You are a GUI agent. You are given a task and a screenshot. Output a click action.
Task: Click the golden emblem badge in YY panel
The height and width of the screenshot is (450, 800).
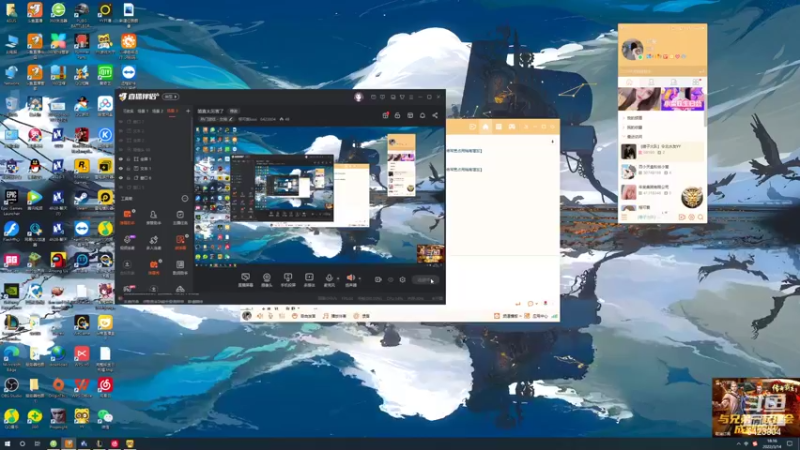tap(691, 197)
